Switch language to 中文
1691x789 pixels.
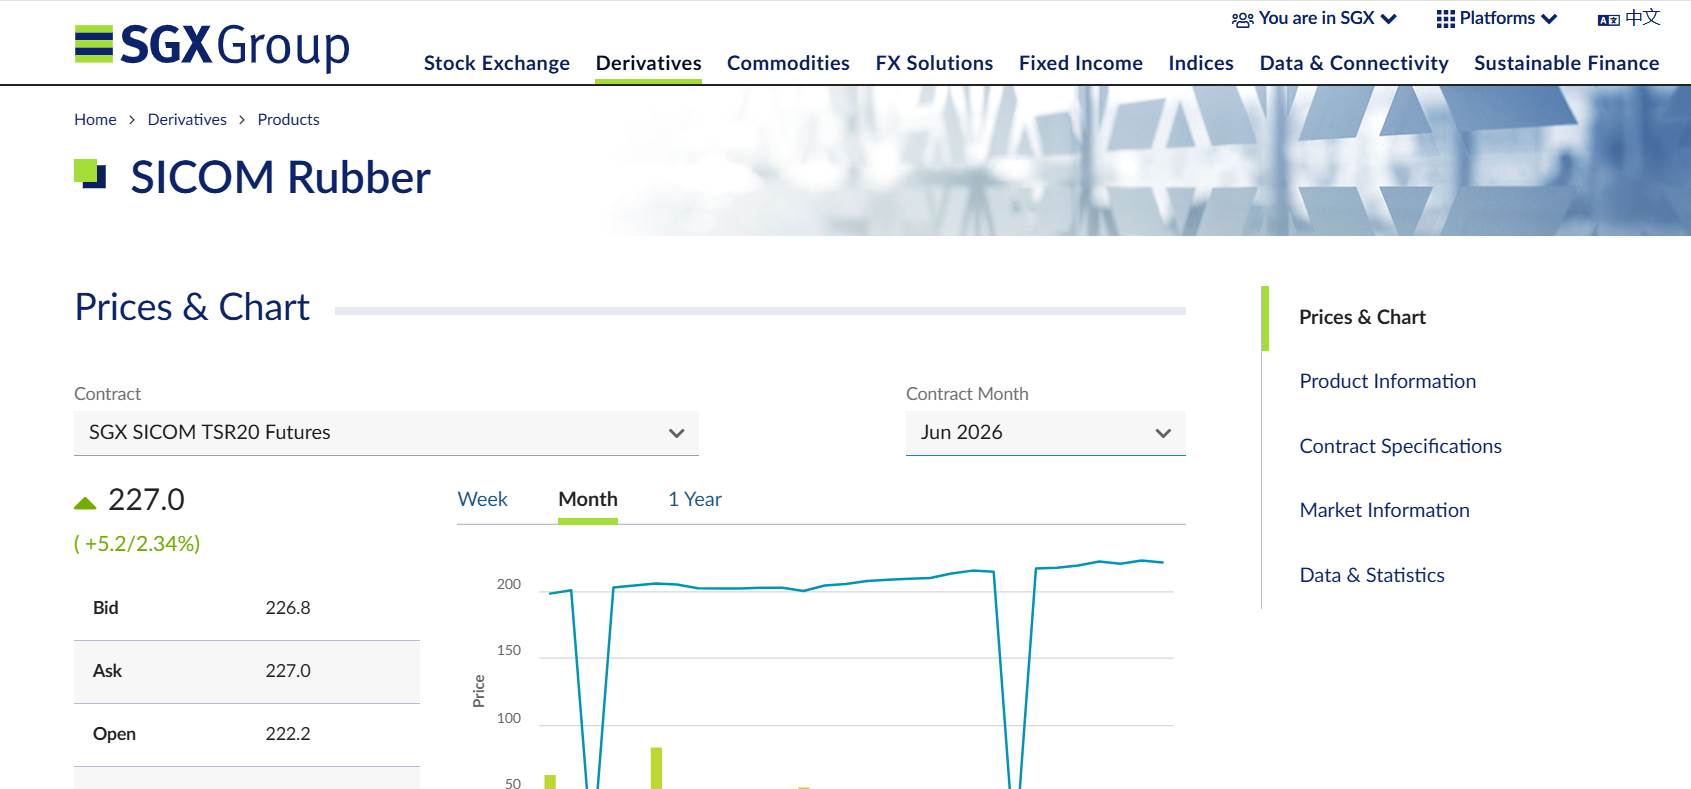[1643, 18]
